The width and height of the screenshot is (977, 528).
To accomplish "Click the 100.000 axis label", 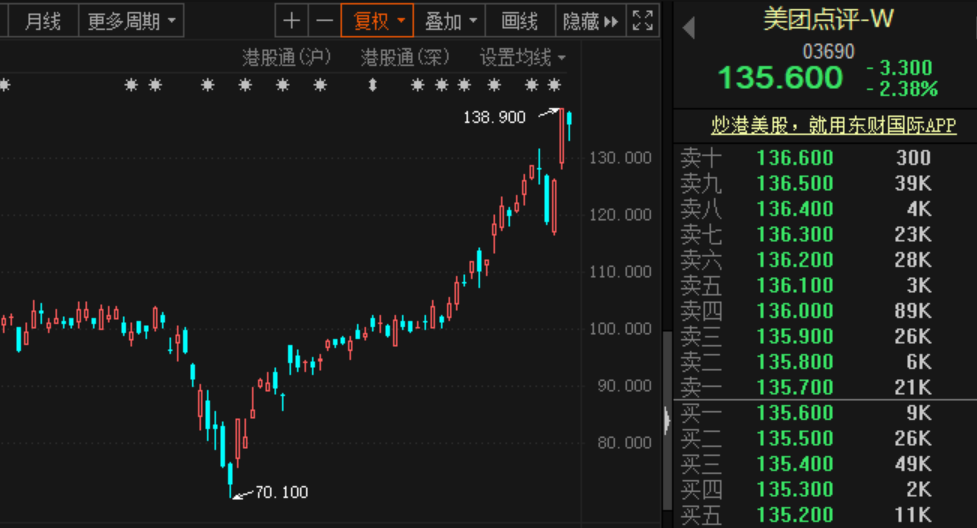I will coord(621,329).
